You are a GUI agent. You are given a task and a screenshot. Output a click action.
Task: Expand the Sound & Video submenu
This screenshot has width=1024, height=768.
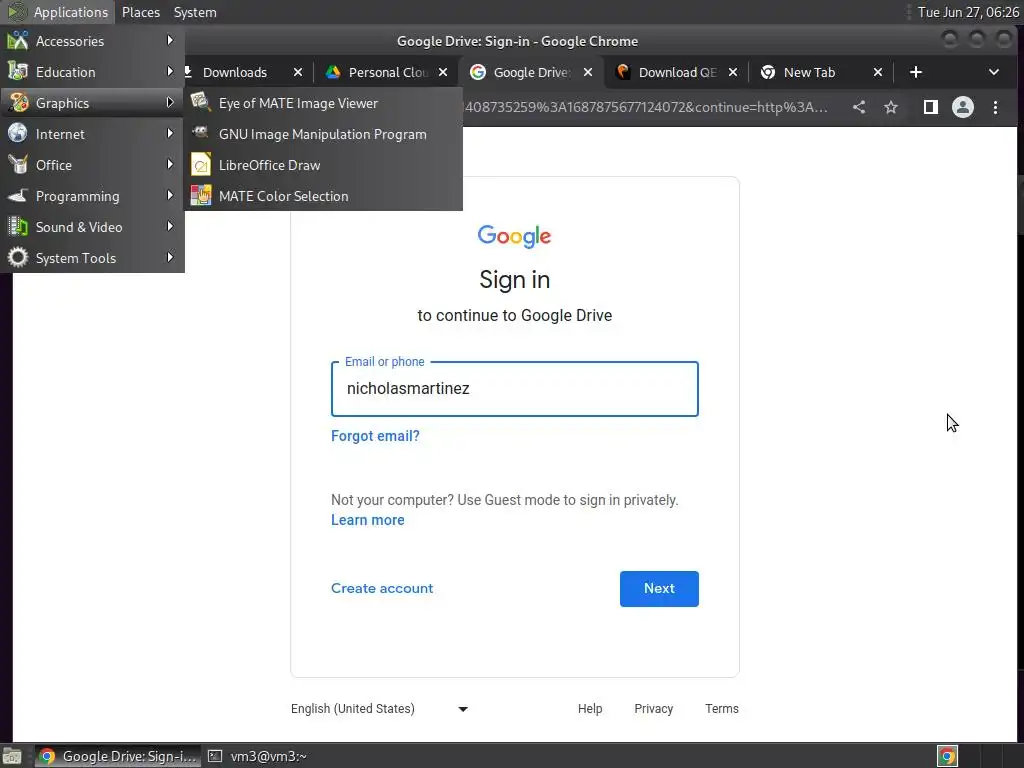tap(91, 227)
